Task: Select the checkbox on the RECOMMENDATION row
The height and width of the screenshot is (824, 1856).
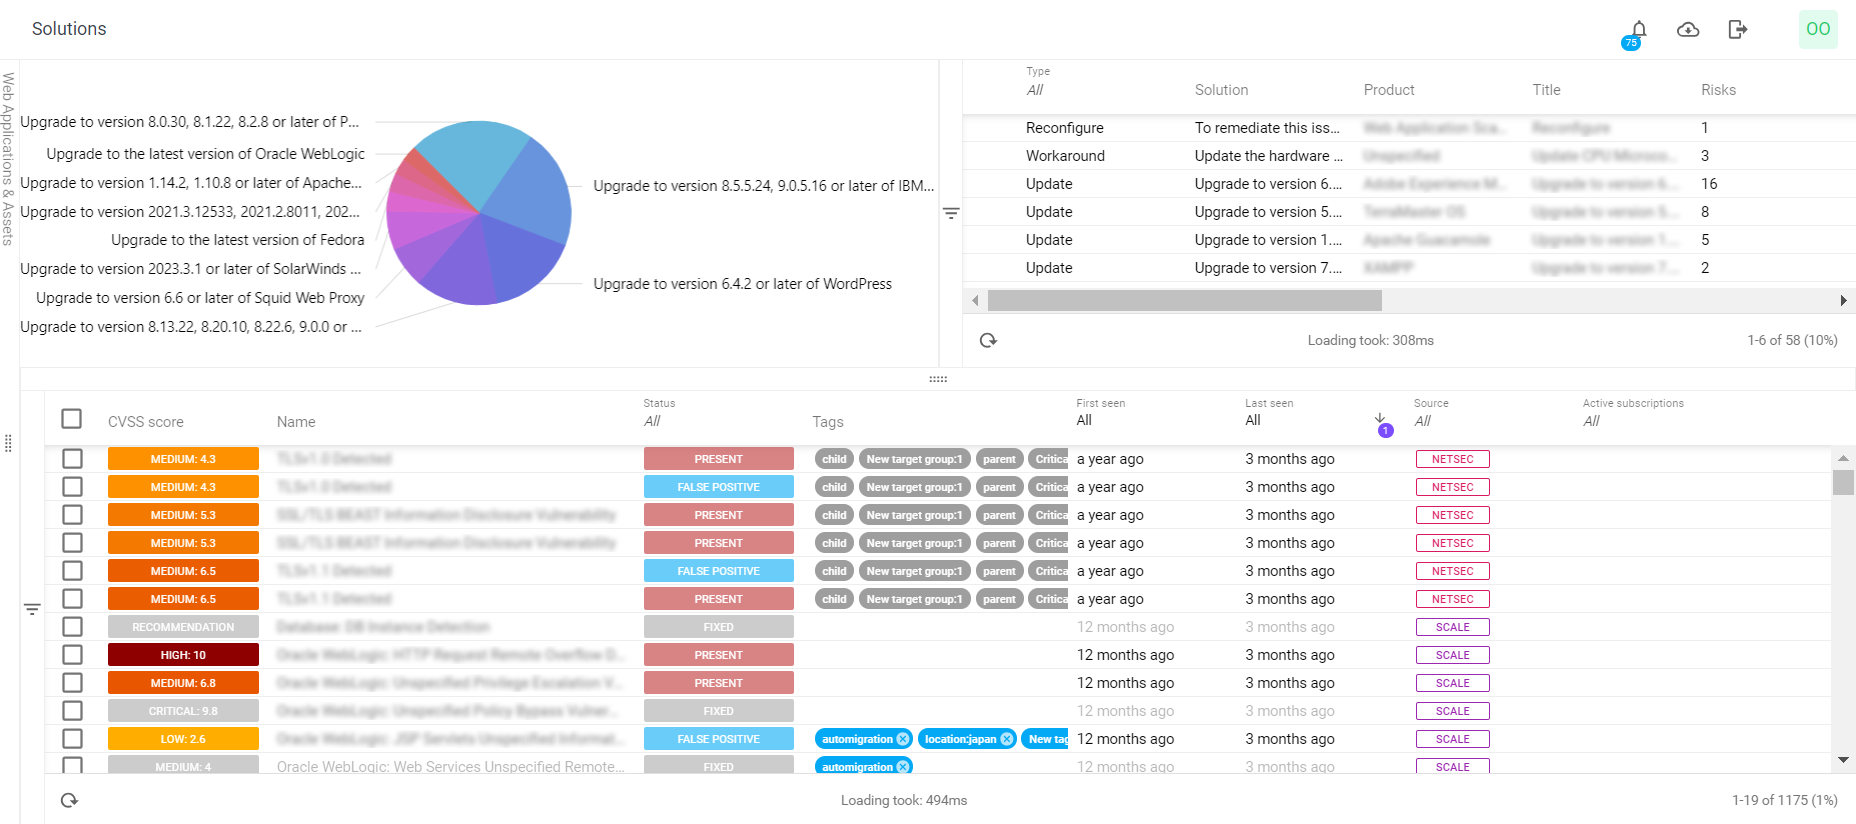Action: (x=72, y=627)
